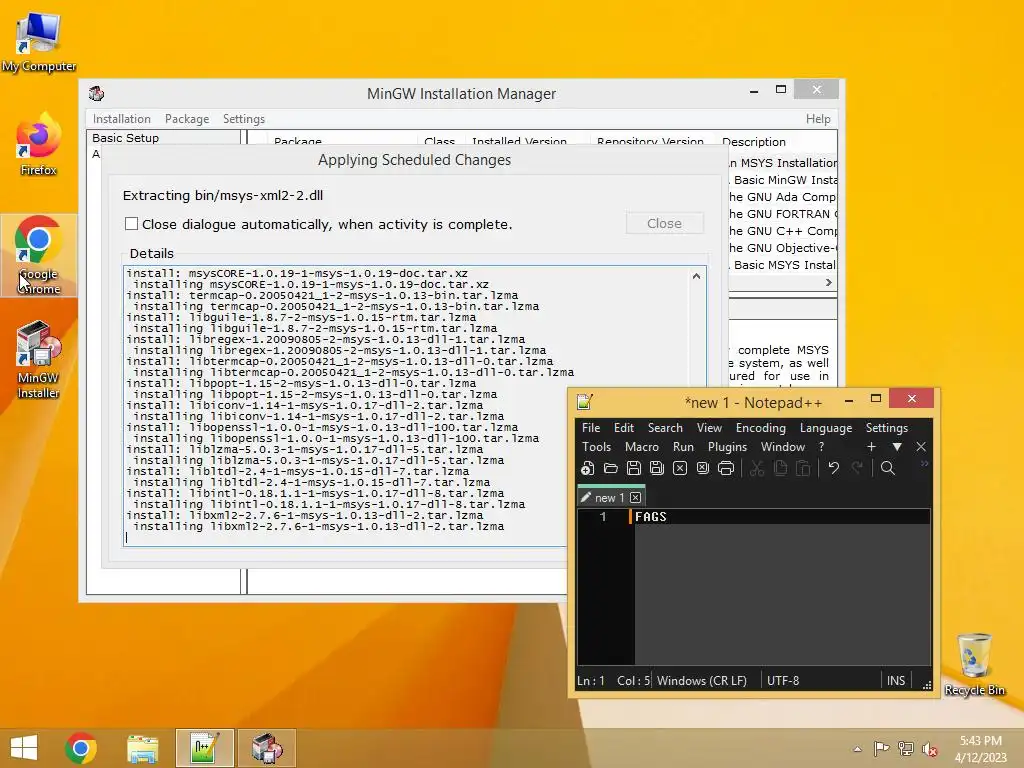Open the Plugins menu in Notepad++
The height and width of the screenshot is (768, 1024).
[x=728, y=447]
